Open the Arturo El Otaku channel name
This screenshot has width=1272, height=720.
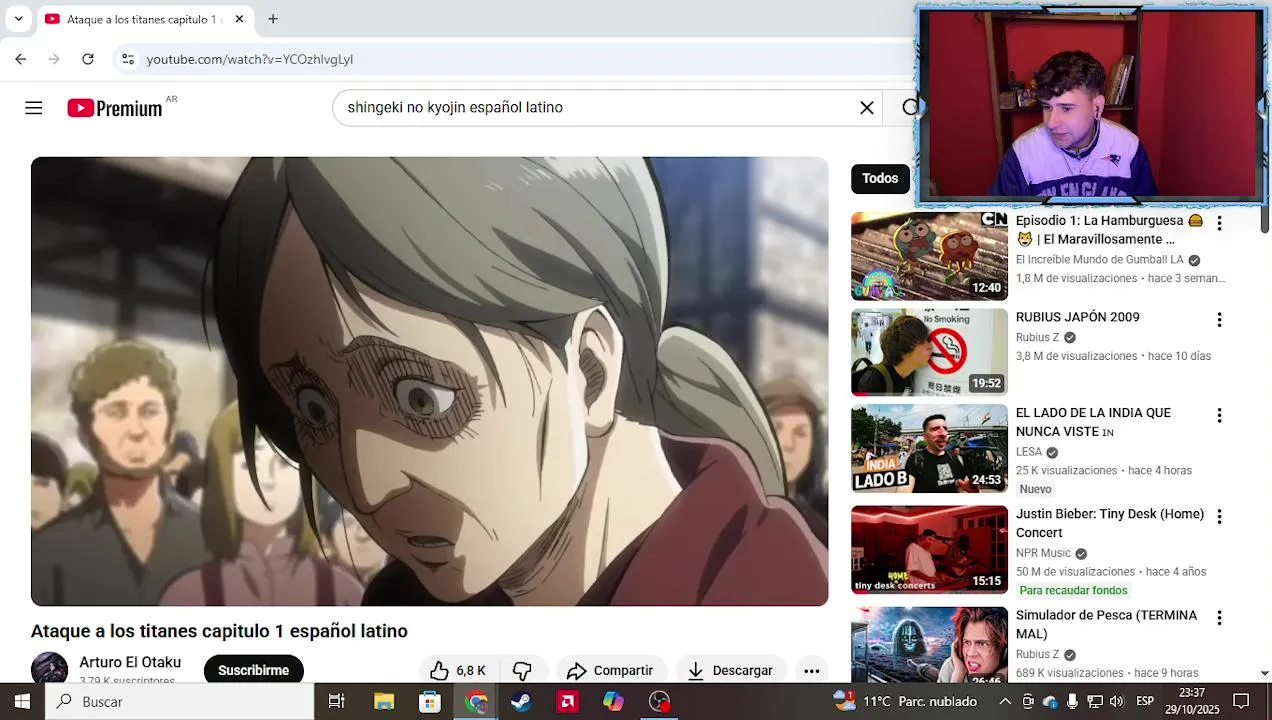point(130,662)
